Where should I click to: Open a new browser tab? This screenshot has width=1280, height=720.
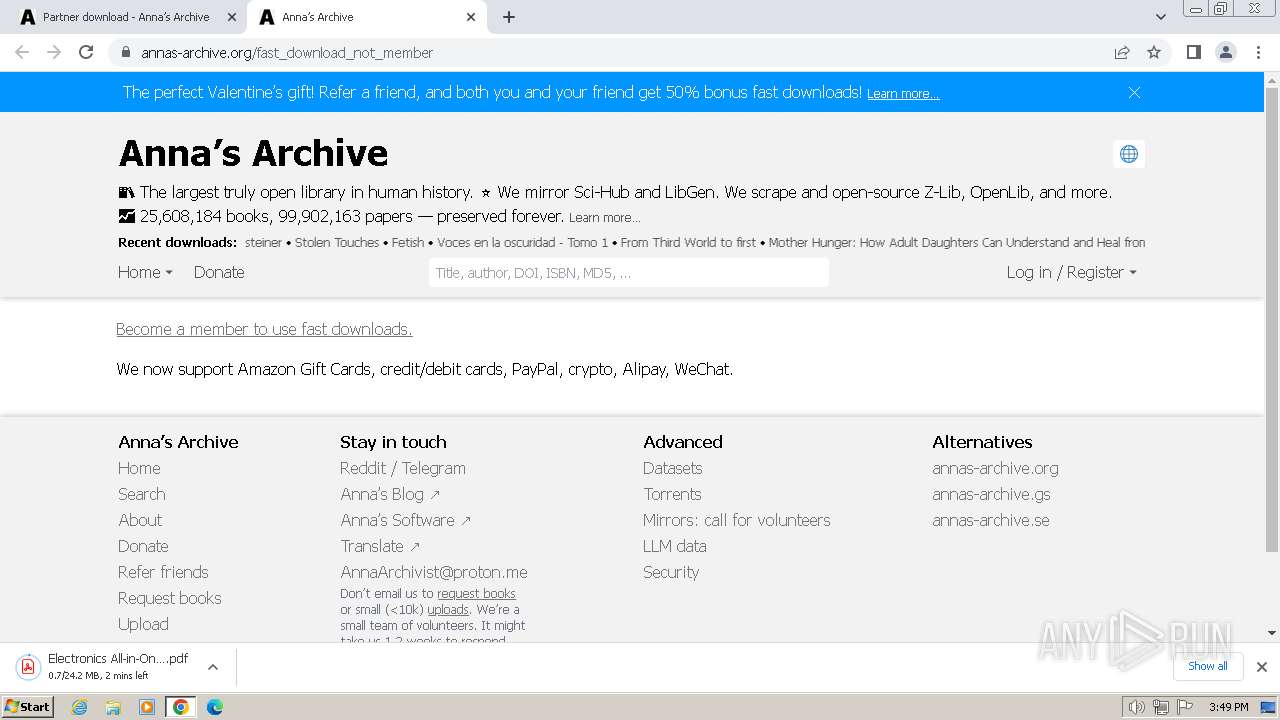pos(508,17)
